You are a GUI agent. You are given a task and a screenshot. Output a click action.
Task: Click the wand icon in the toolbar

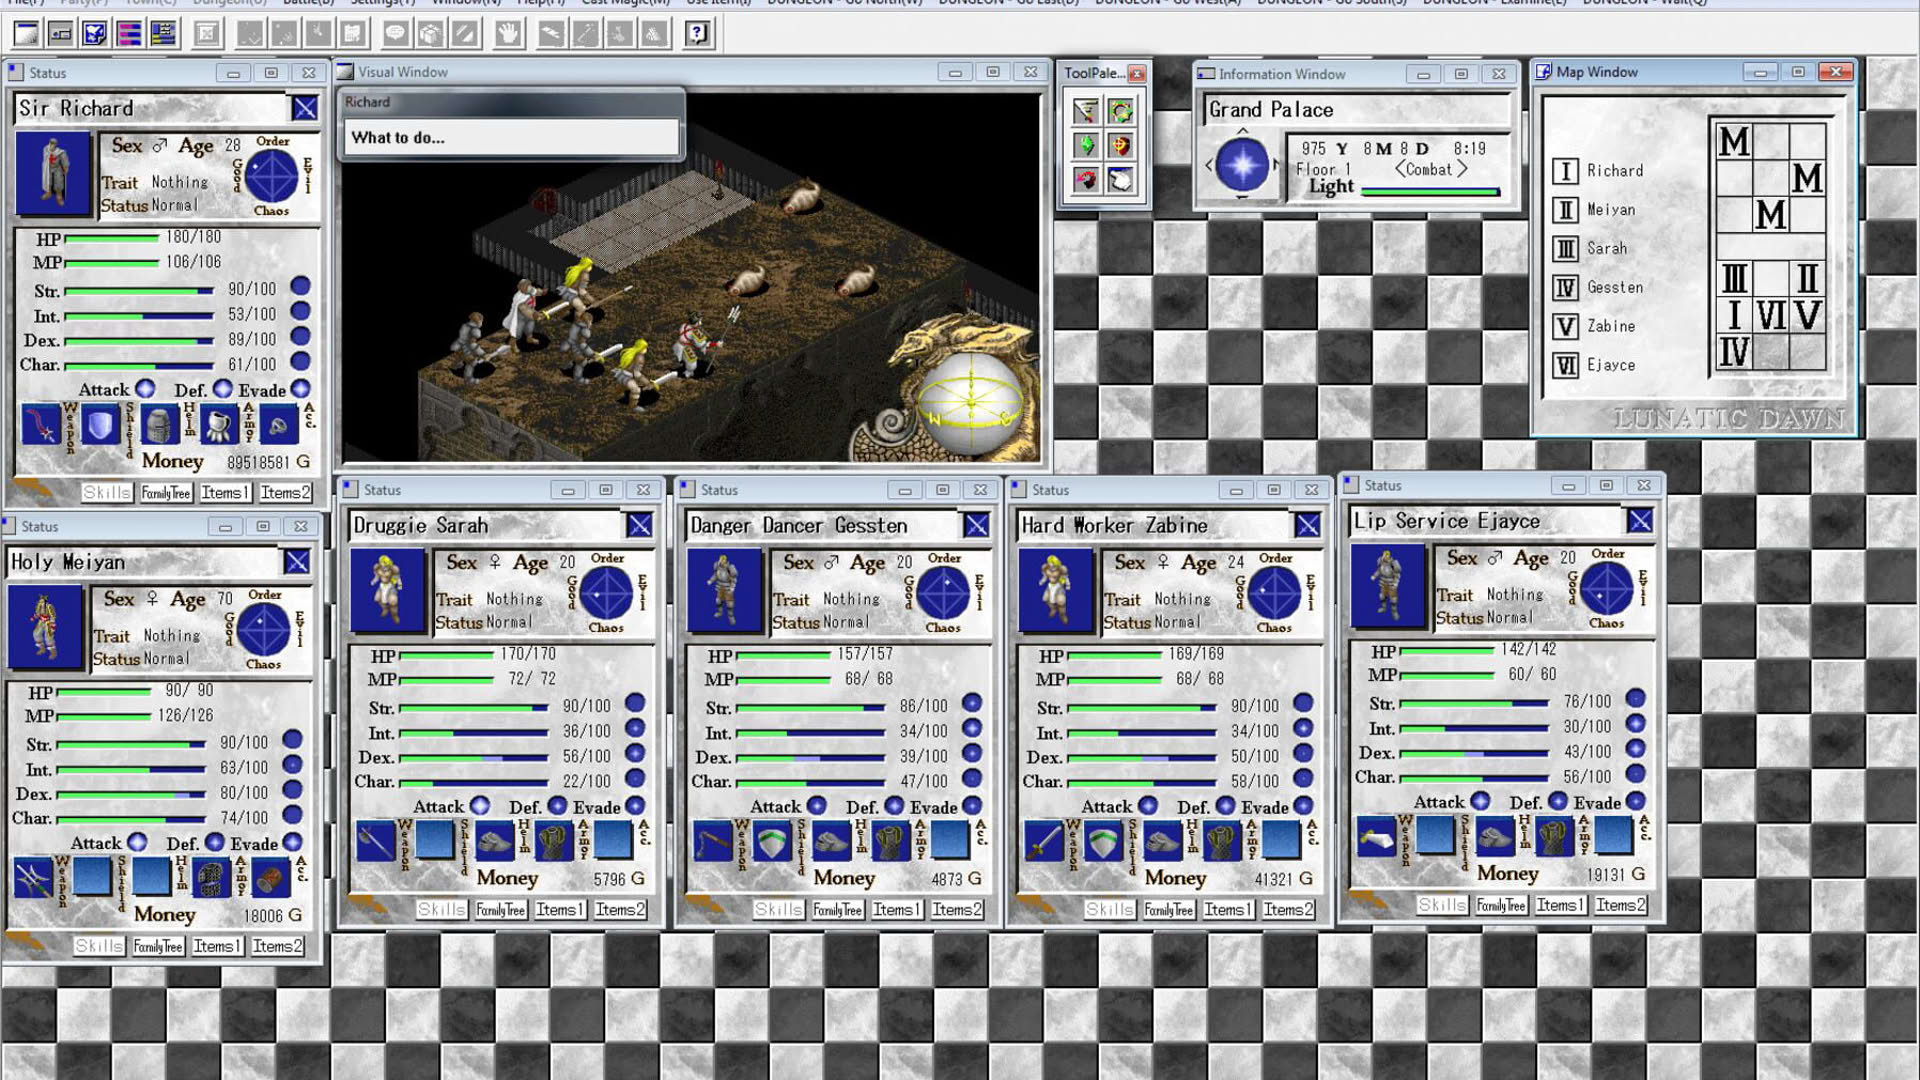(x=586, y=34)
